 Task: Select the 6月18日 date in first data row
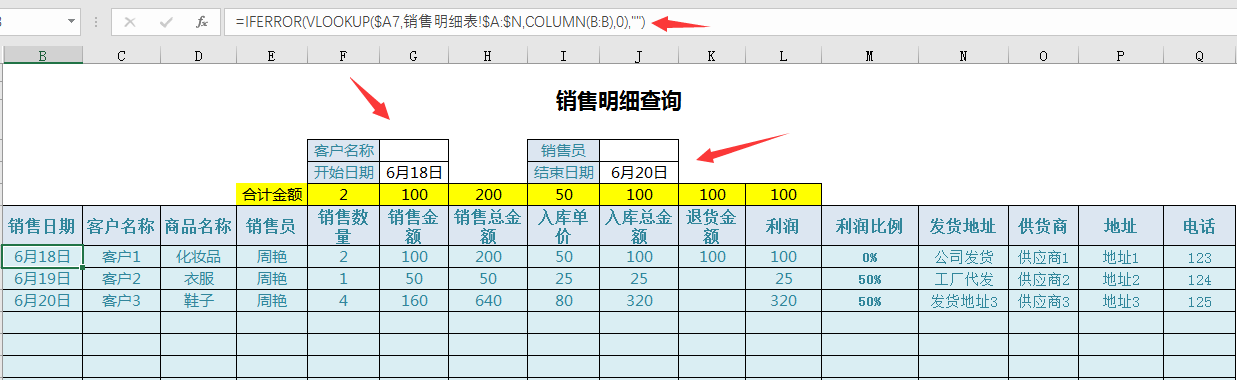pyautogui.click(x=42, y=256)
